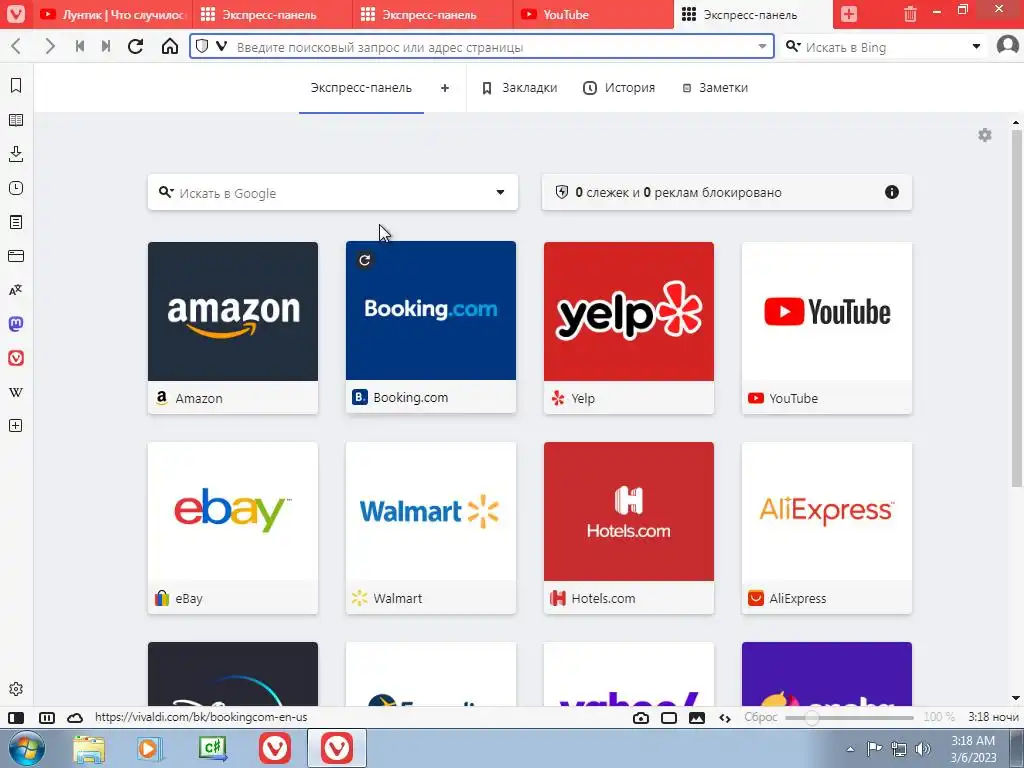Open the taskbar volume control
The width and height of the screenshot is (1024, 768).
pos(922,749)
